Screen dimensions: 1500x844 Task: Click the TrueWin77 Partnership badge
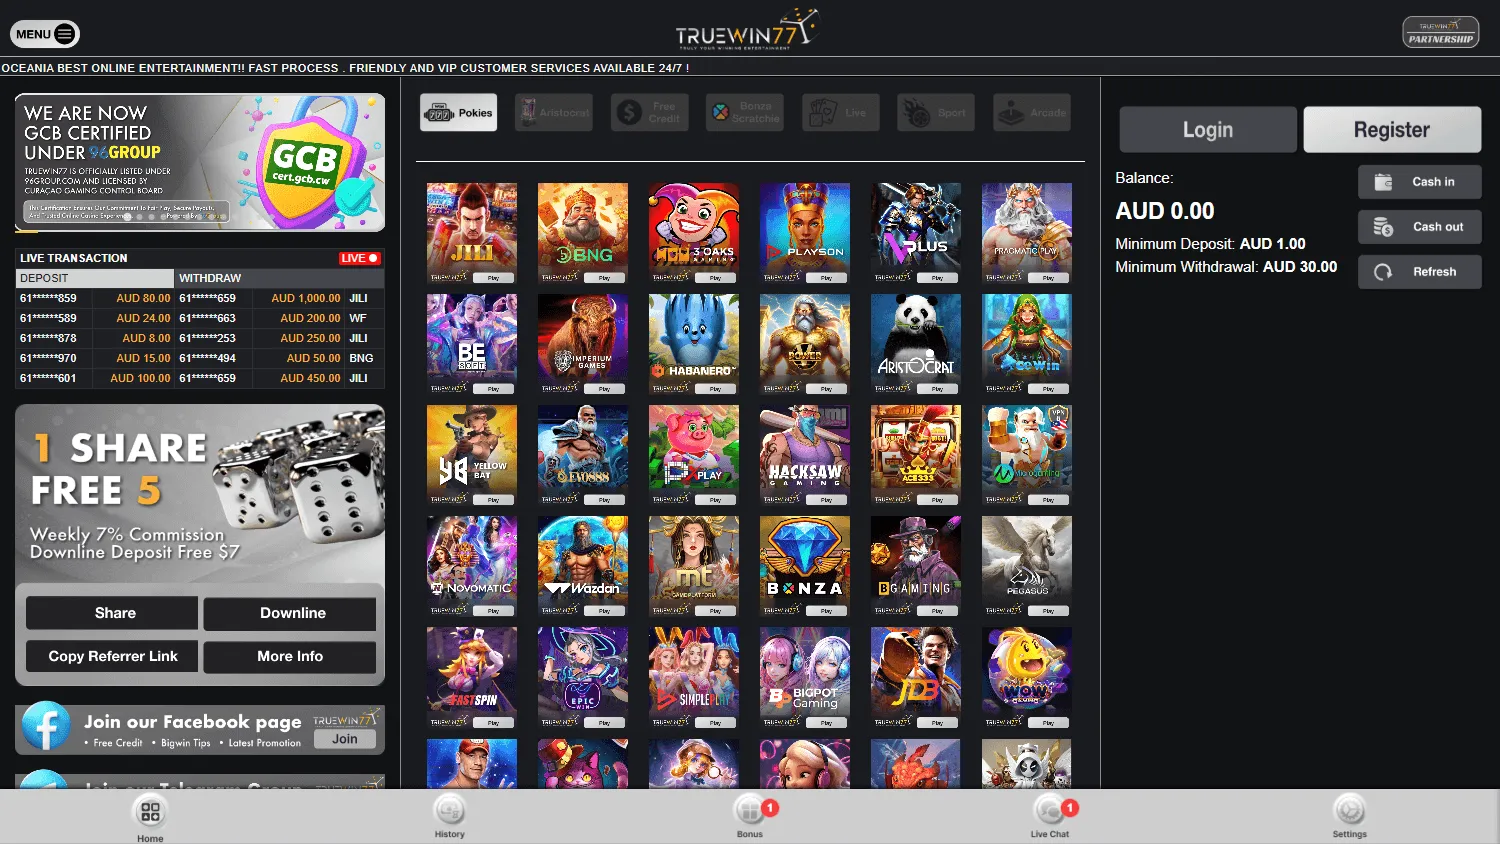click(x=1441, y=32)
